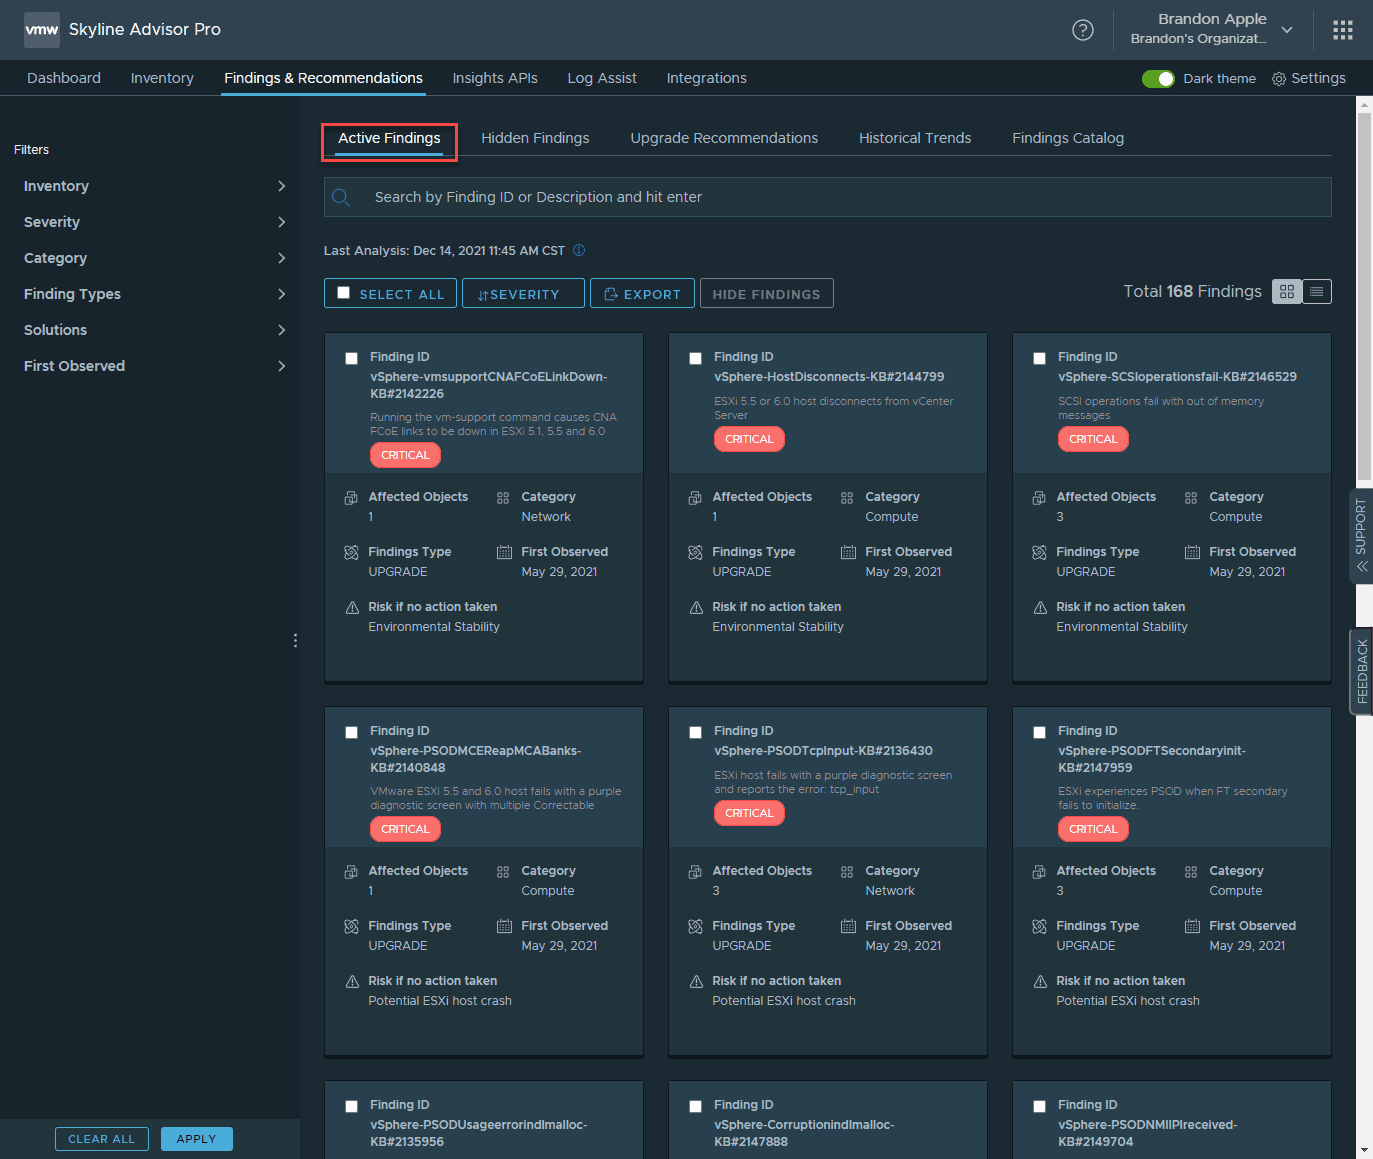
Task: Click CLEAR ALL filters button
Action: [x=102, y=1139]
